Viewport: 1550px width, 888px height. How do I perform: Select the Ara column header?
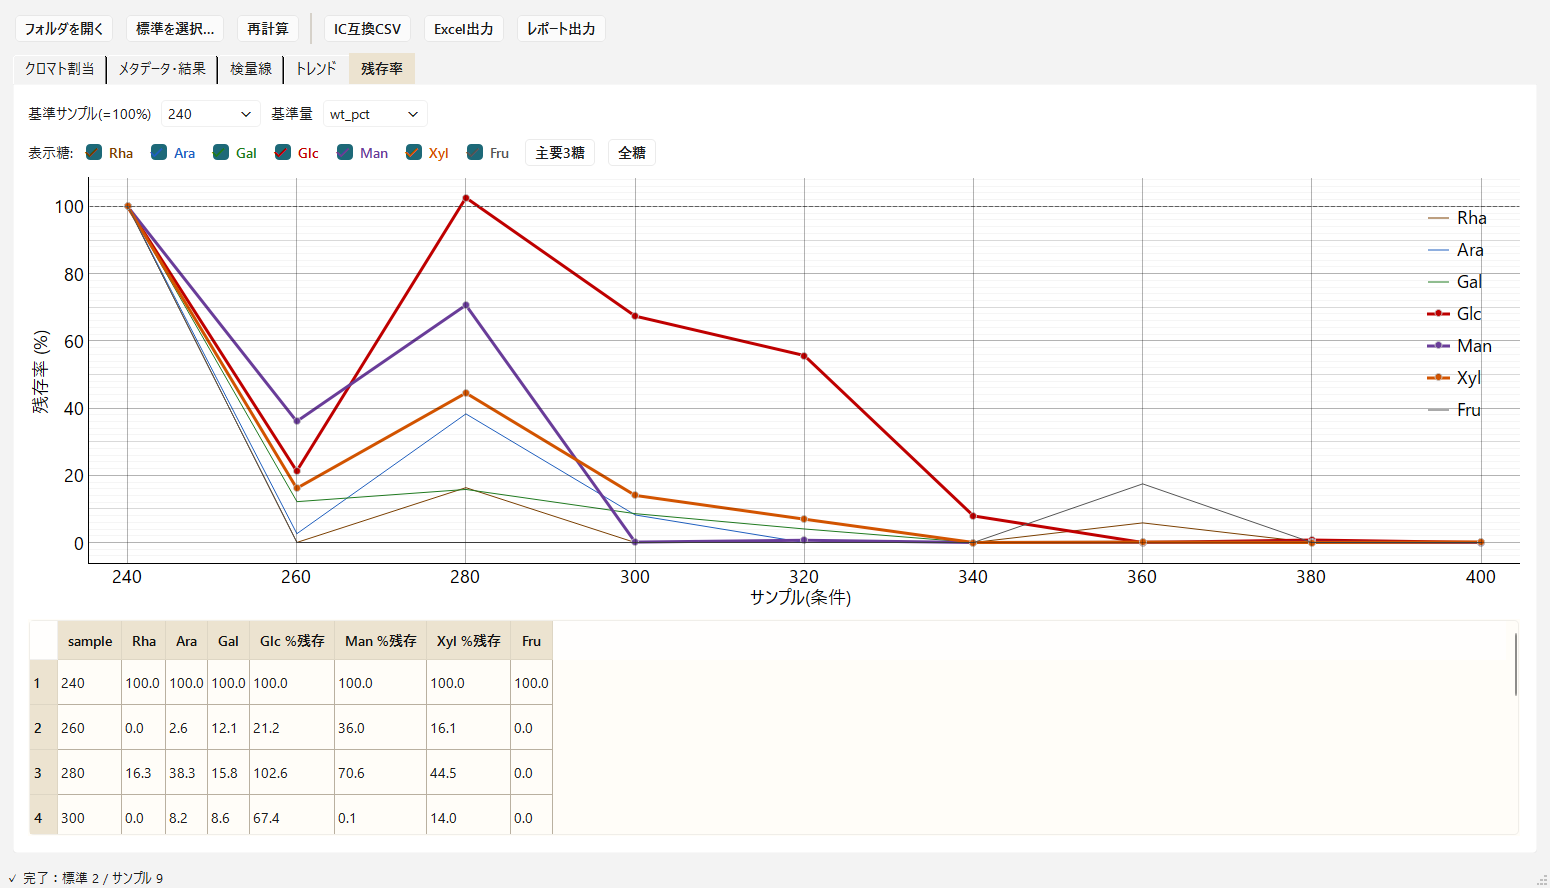187,641
